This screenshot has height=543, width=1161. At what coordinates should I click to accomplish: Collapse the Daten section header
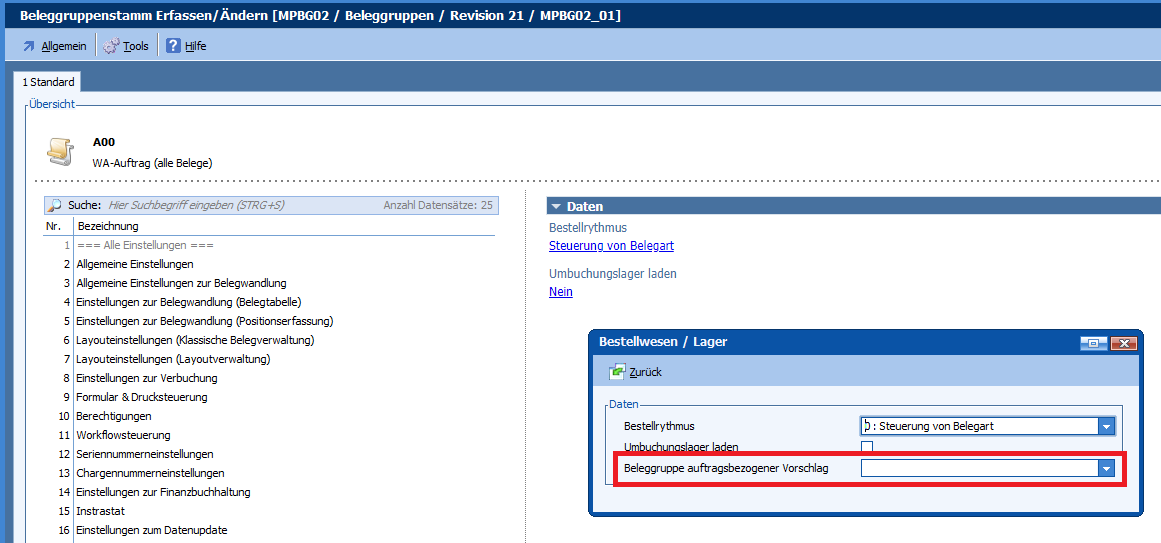557,206
